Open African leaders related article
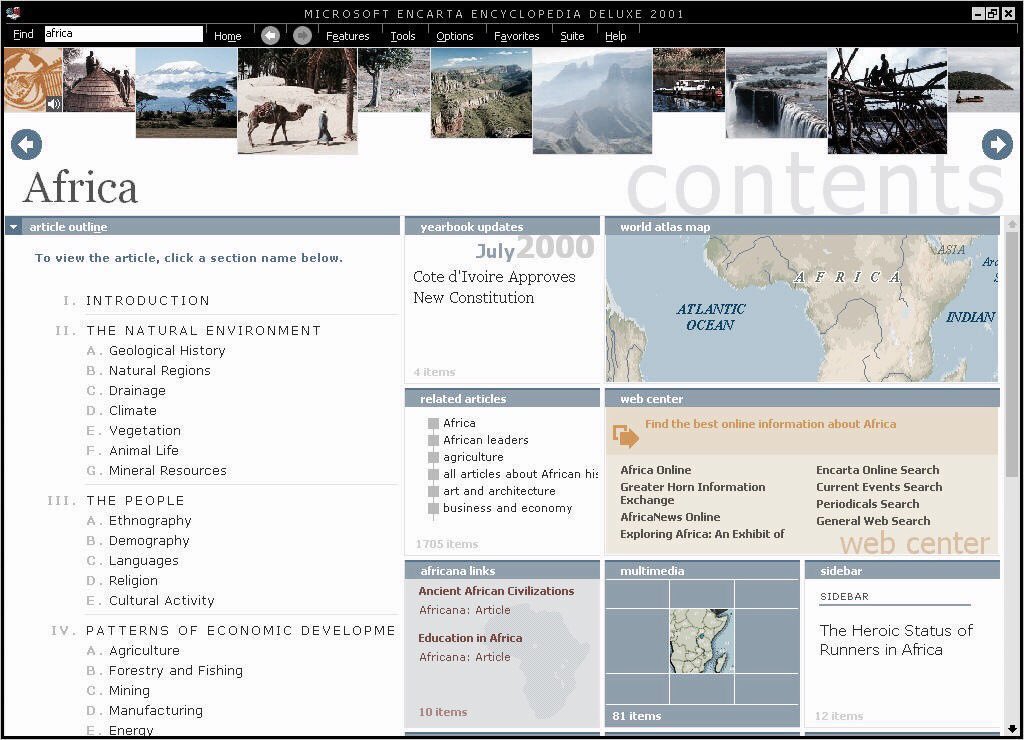Image resolution: width=1024 pixels, height=740 pixels. [x=486, y=440]
